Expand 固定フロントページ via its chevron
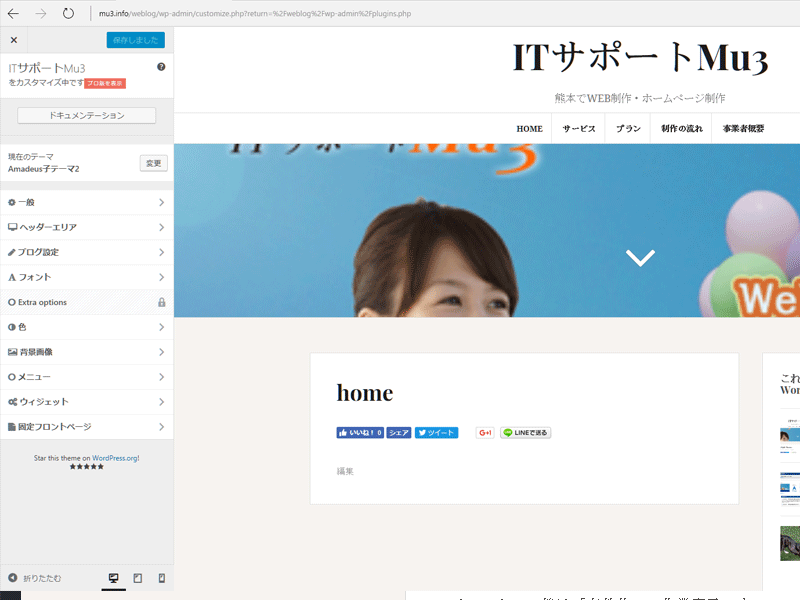800x600 pixels. (x=161, y=427)
